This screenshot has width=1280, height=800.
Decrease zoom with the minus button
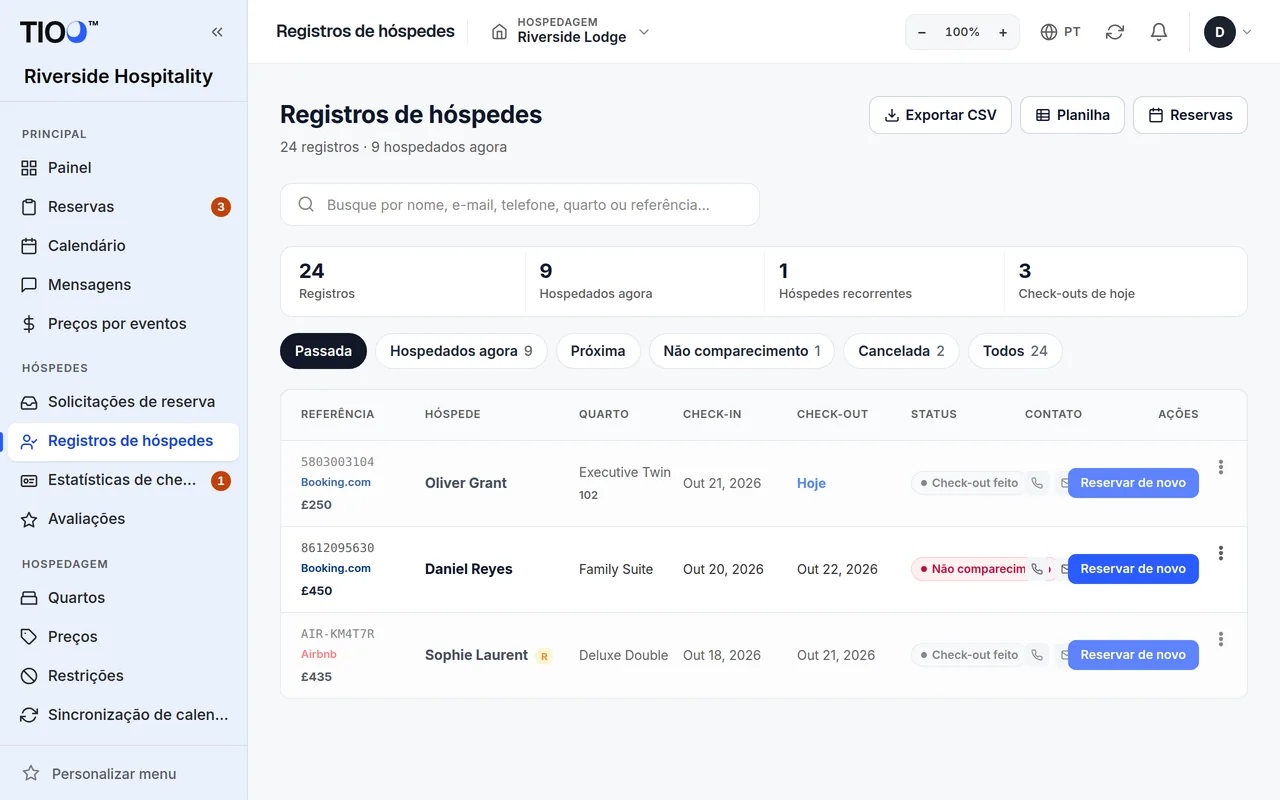[x=922, y=32]
